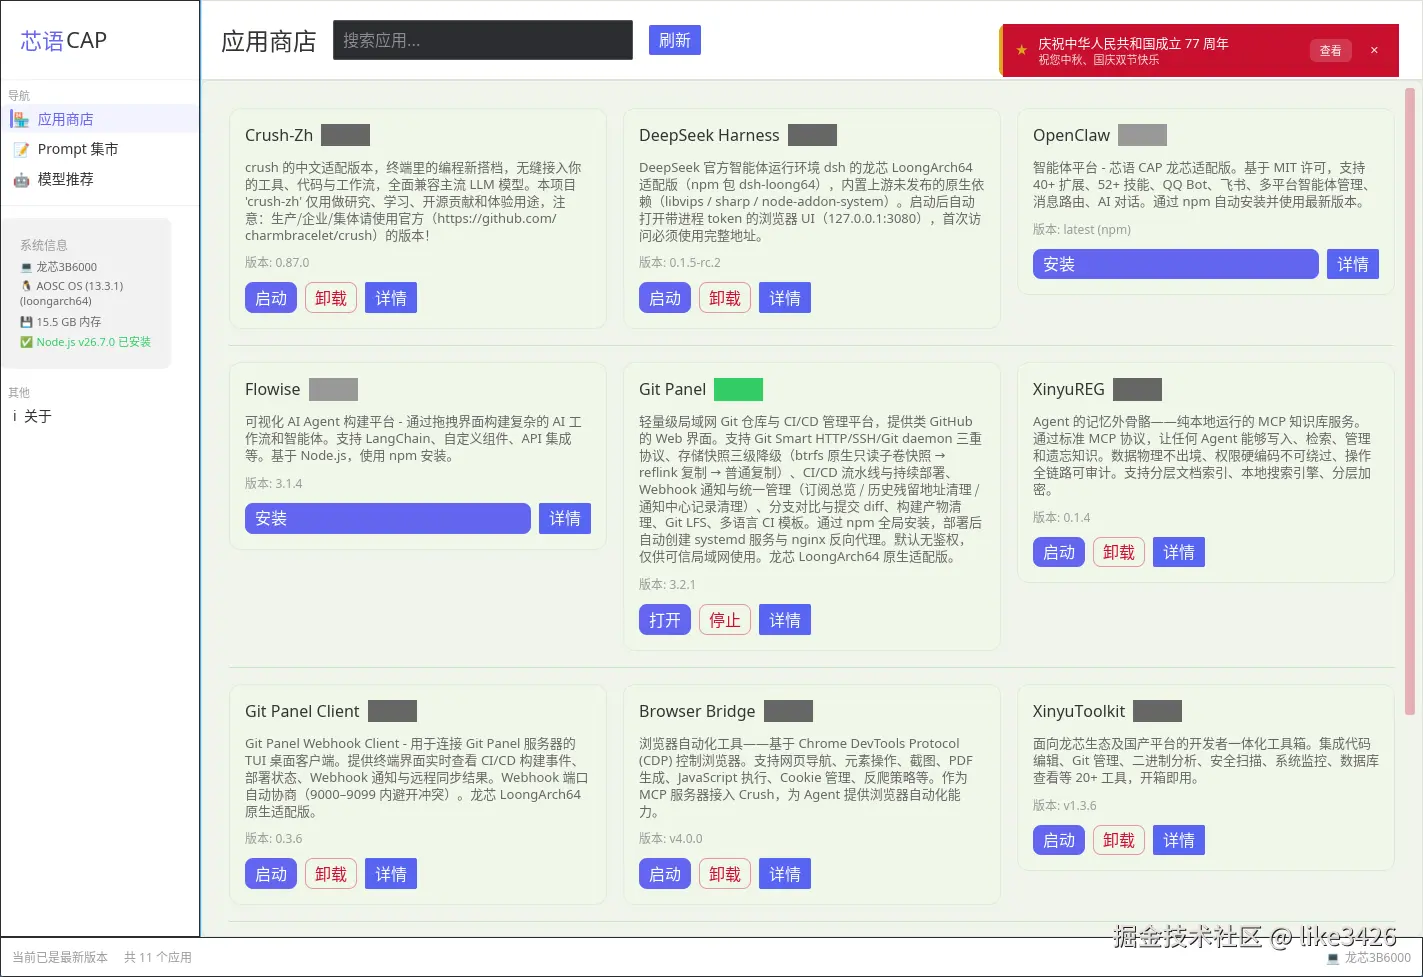Uninstall XinyuREG using 卸载
1423x977 pixels.
tap(1119, 552)
